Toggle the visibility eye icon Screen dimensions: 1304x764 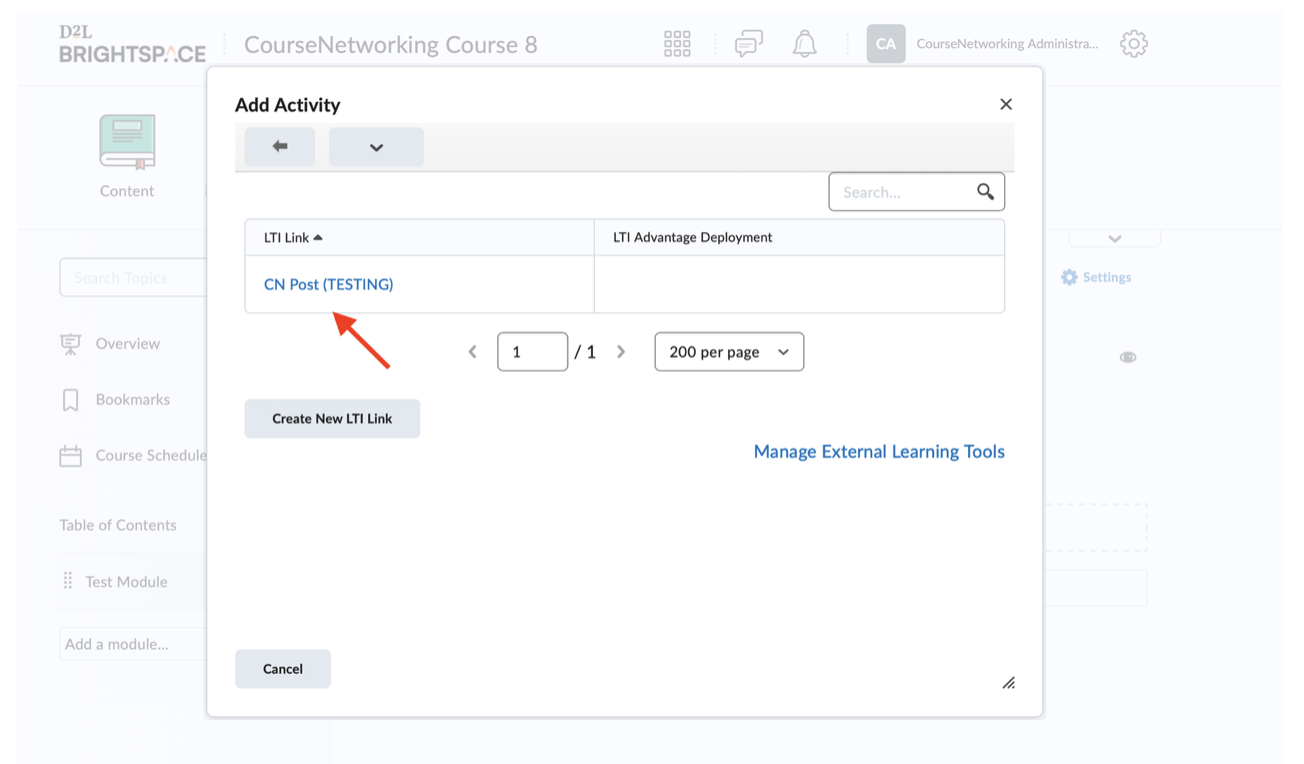pyautogui.click(x=1127, y=357)
